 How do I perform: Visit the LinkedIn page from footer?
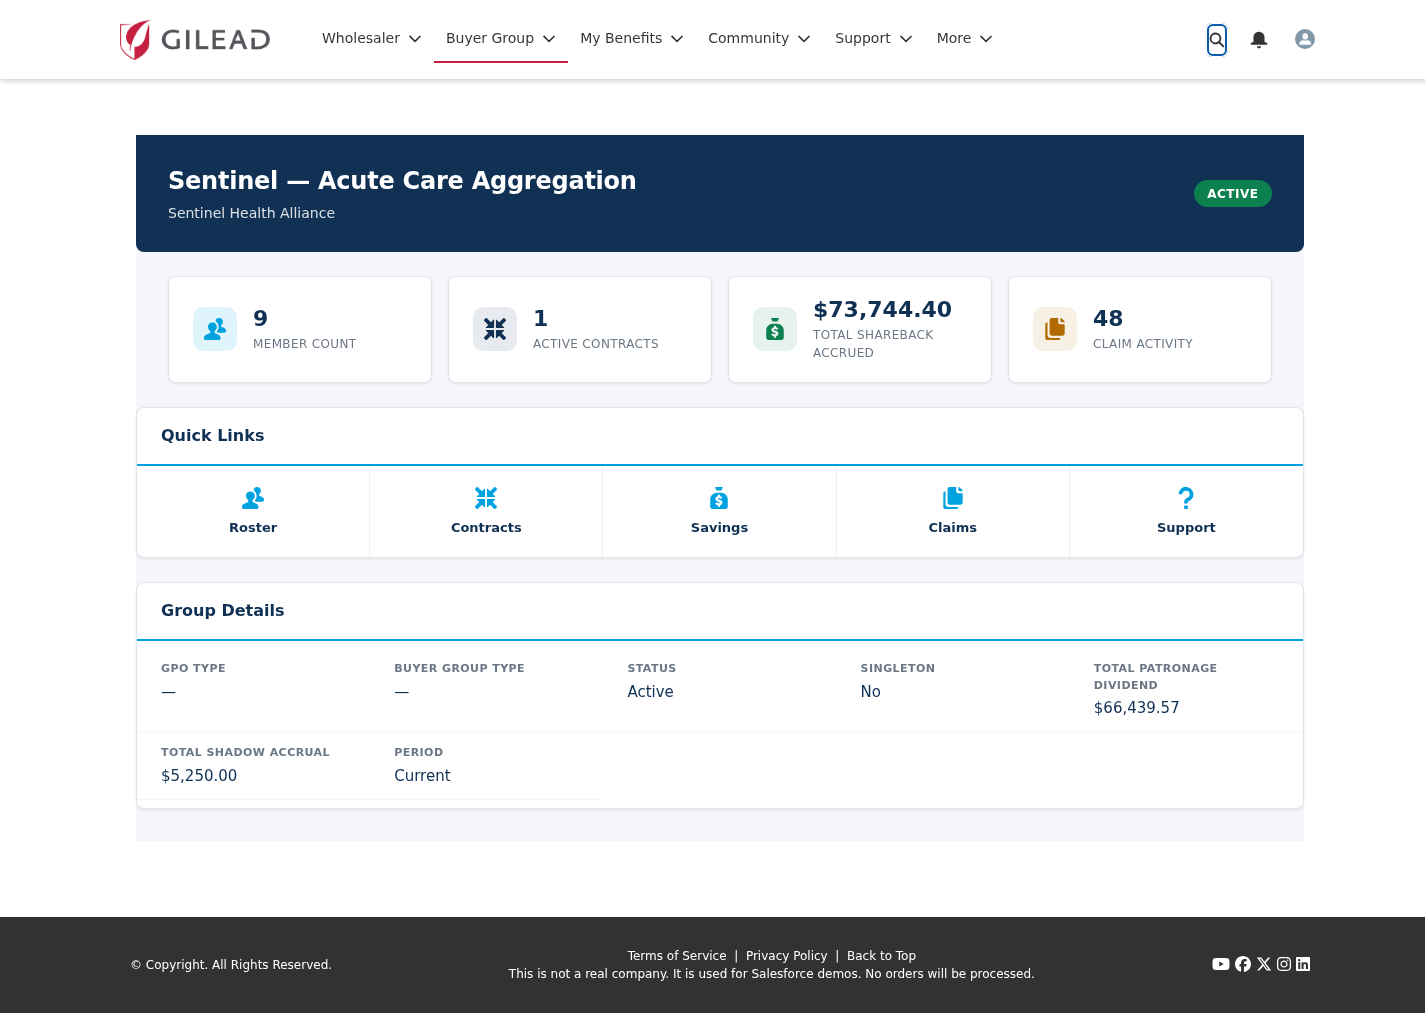pyautogui.click(x=1303, y=964)
